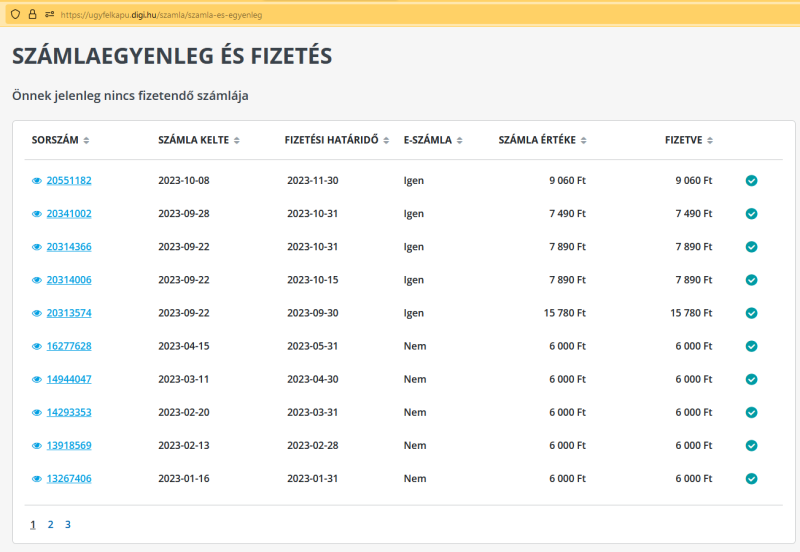
Task: Open invoice number 14944047
Action: click(x=69, y=380)
